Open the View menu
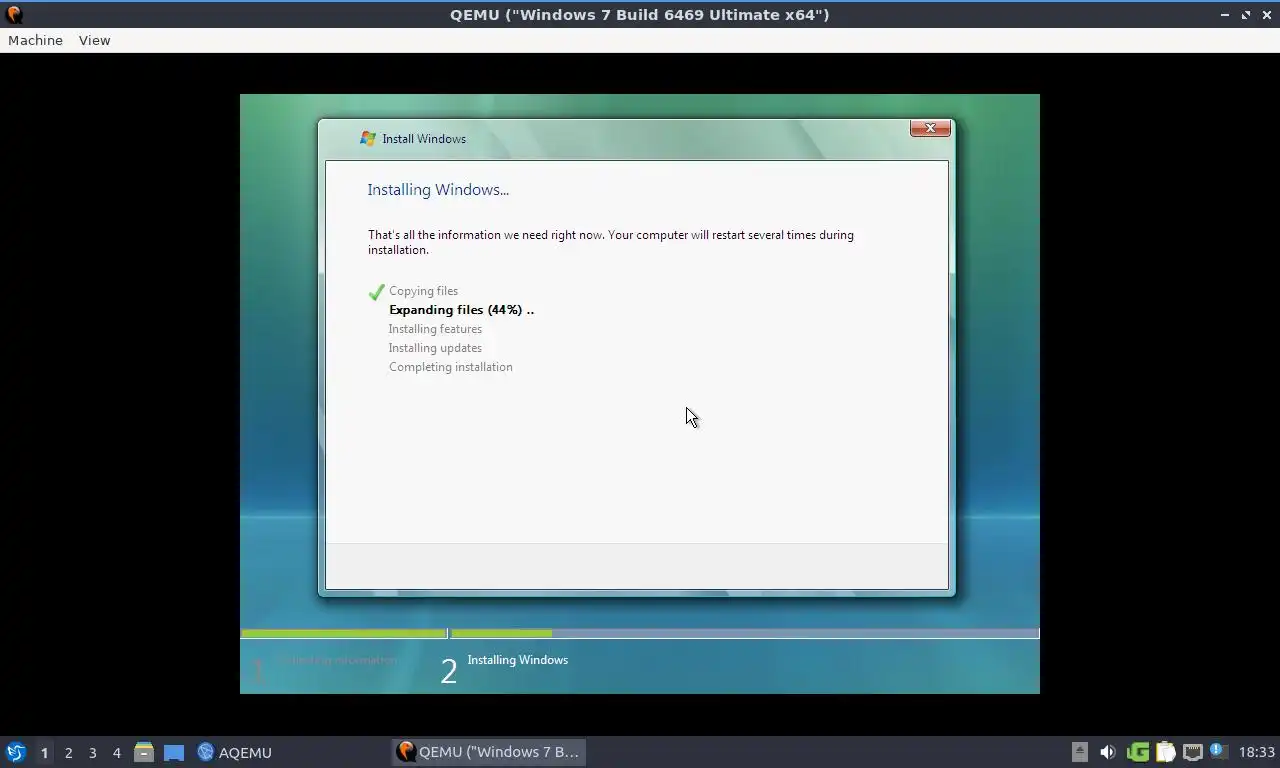1280x768 pixels. click(x=94, y=40)
